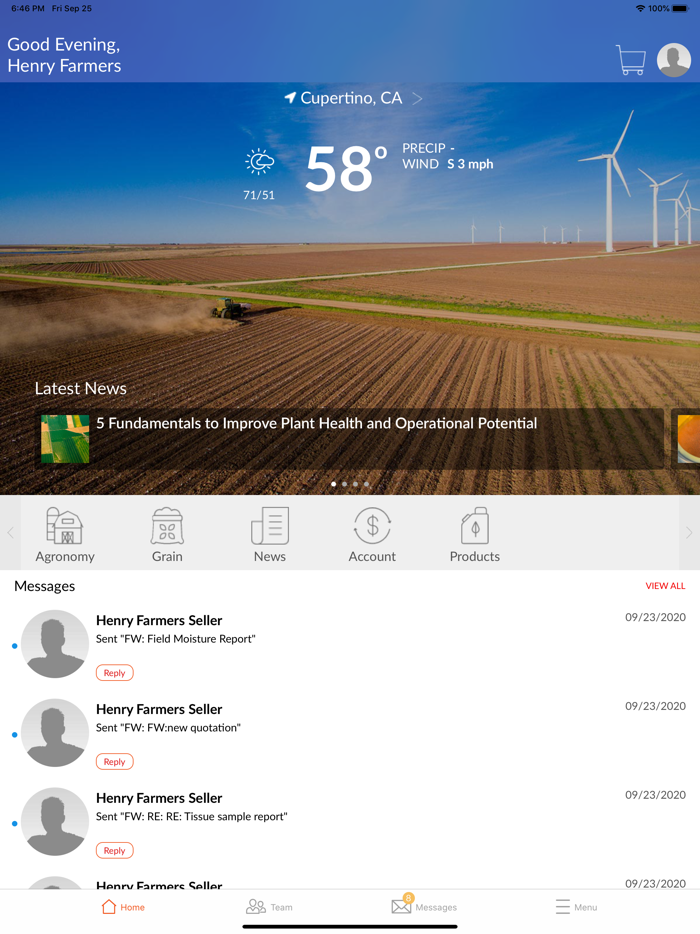The image size is (700, 934).
Task: Show more shortcuts with right chevron
Action: 689,533
